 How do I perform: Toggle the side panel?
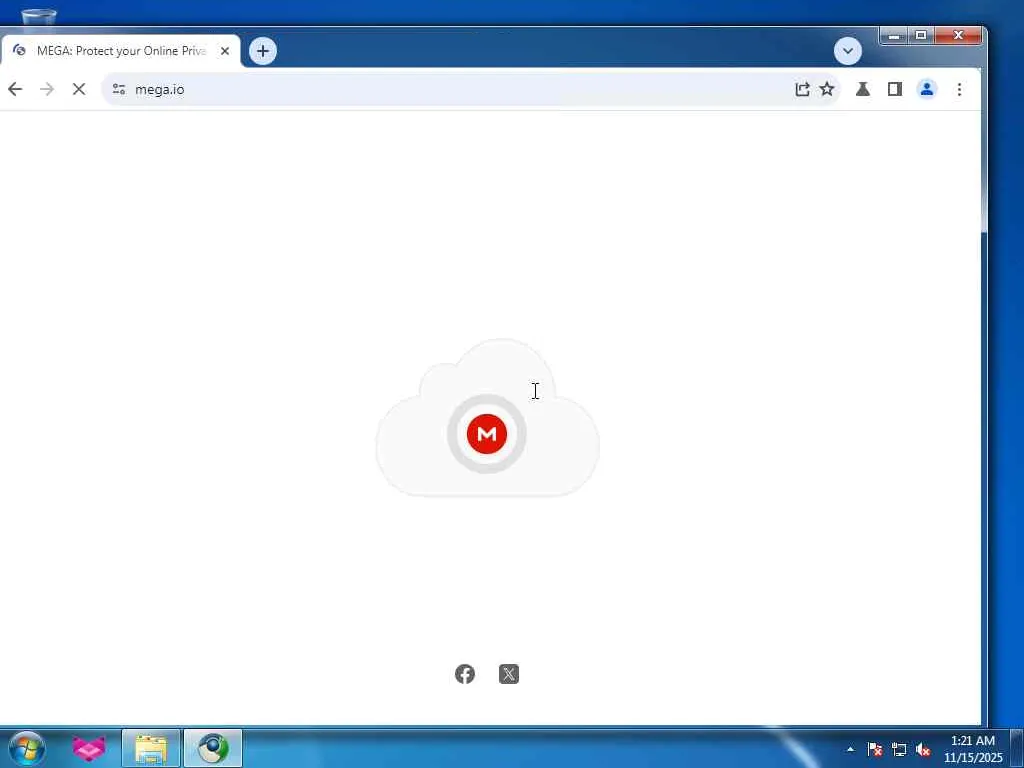(895, 89)
